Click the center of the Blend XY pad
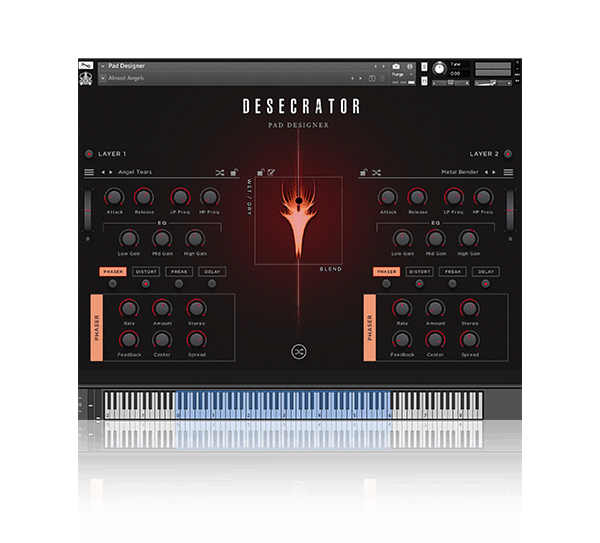Image resolution: width=600 pixels, height=543 pixels. [298, 221]
